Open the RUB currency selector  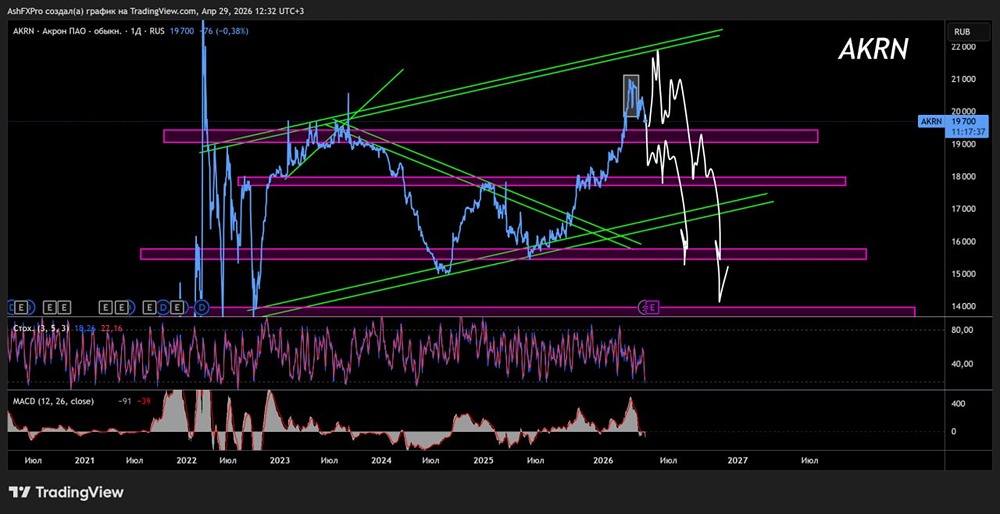(966, 31)
